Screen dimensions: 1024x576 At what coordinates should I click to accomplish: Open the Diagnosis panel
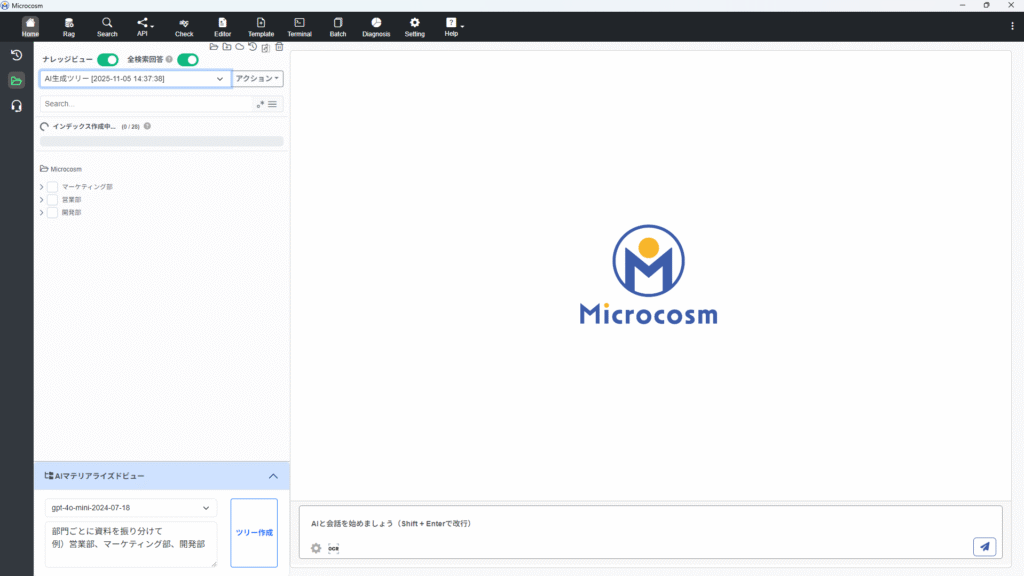pos(376,26)
